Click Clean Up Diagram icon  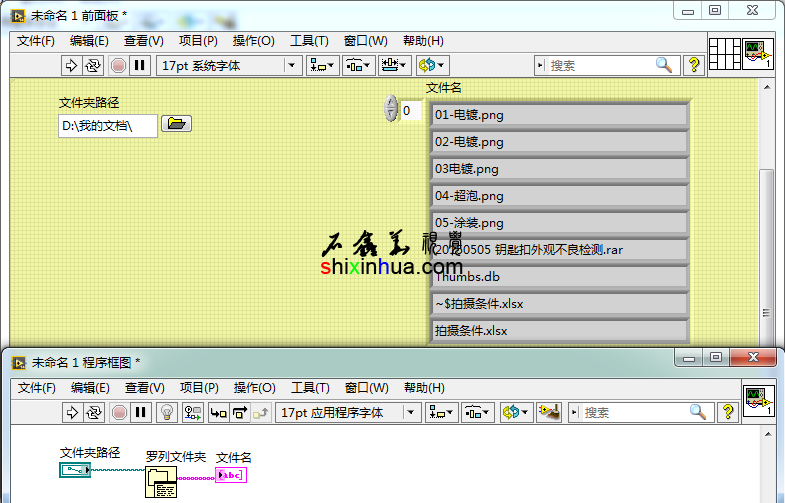point(547,412)
